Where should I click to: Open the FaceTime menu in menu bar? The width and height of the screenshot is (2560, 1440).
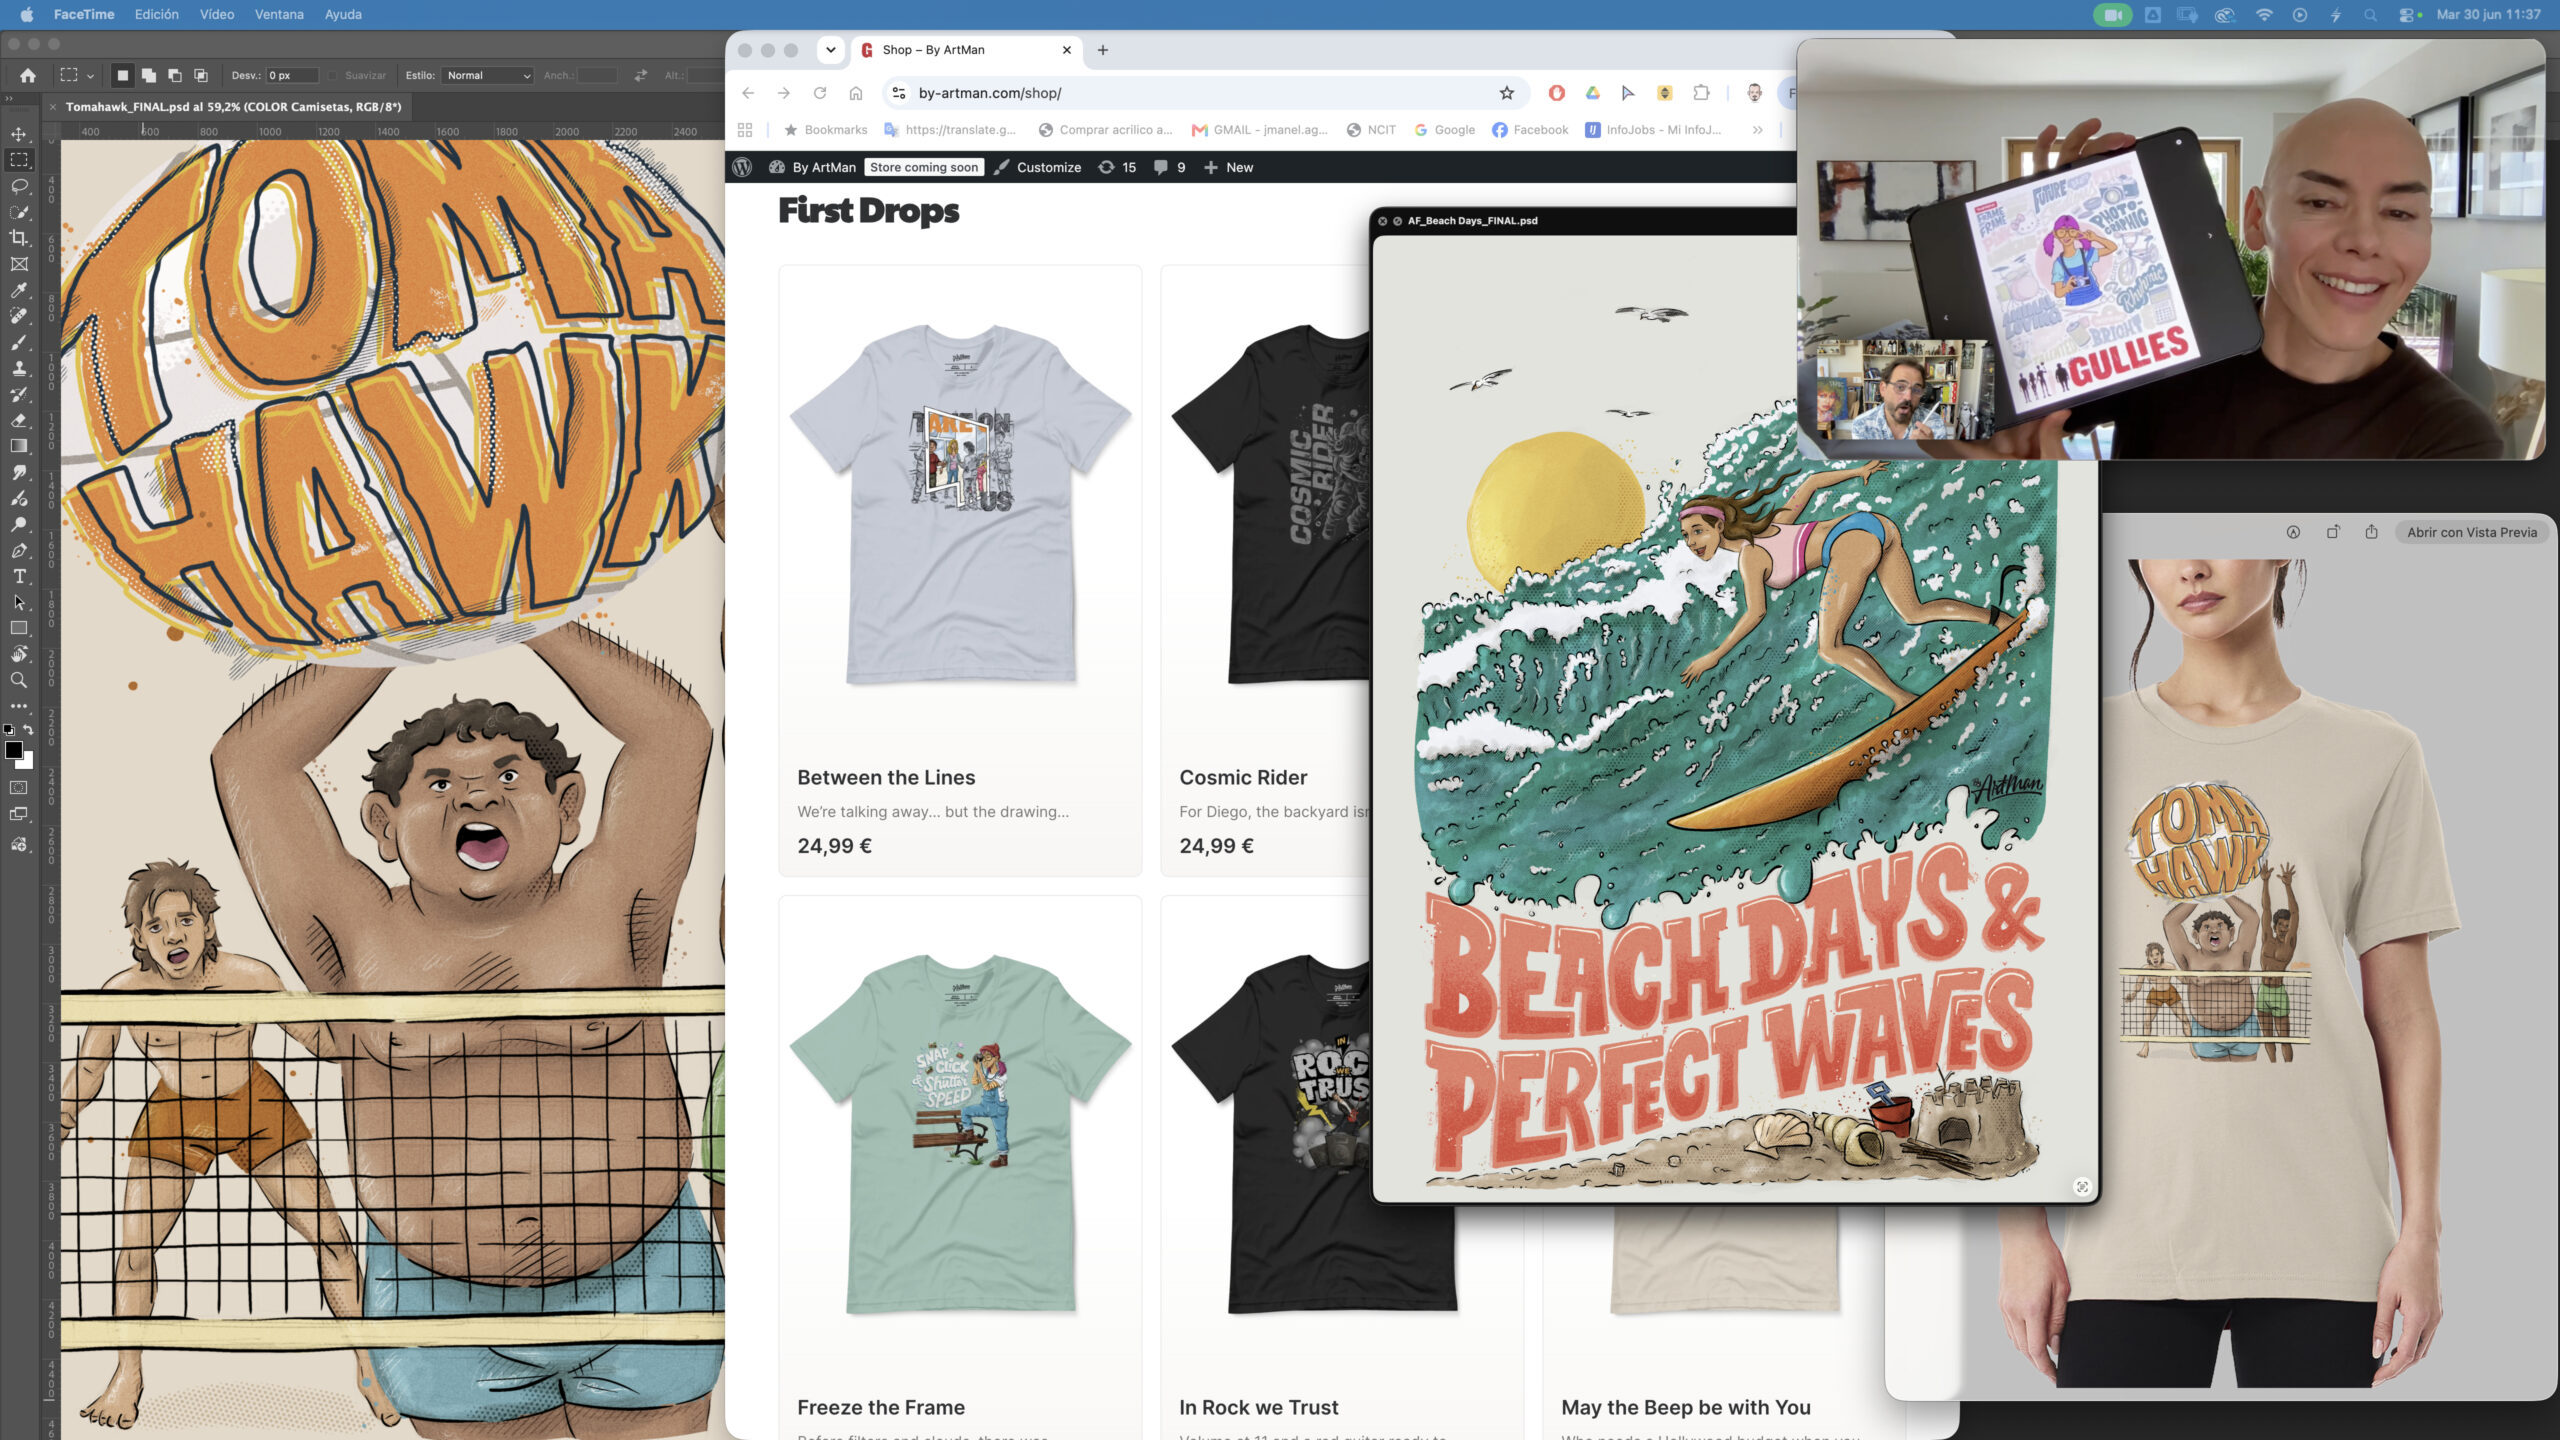(84, 14)
